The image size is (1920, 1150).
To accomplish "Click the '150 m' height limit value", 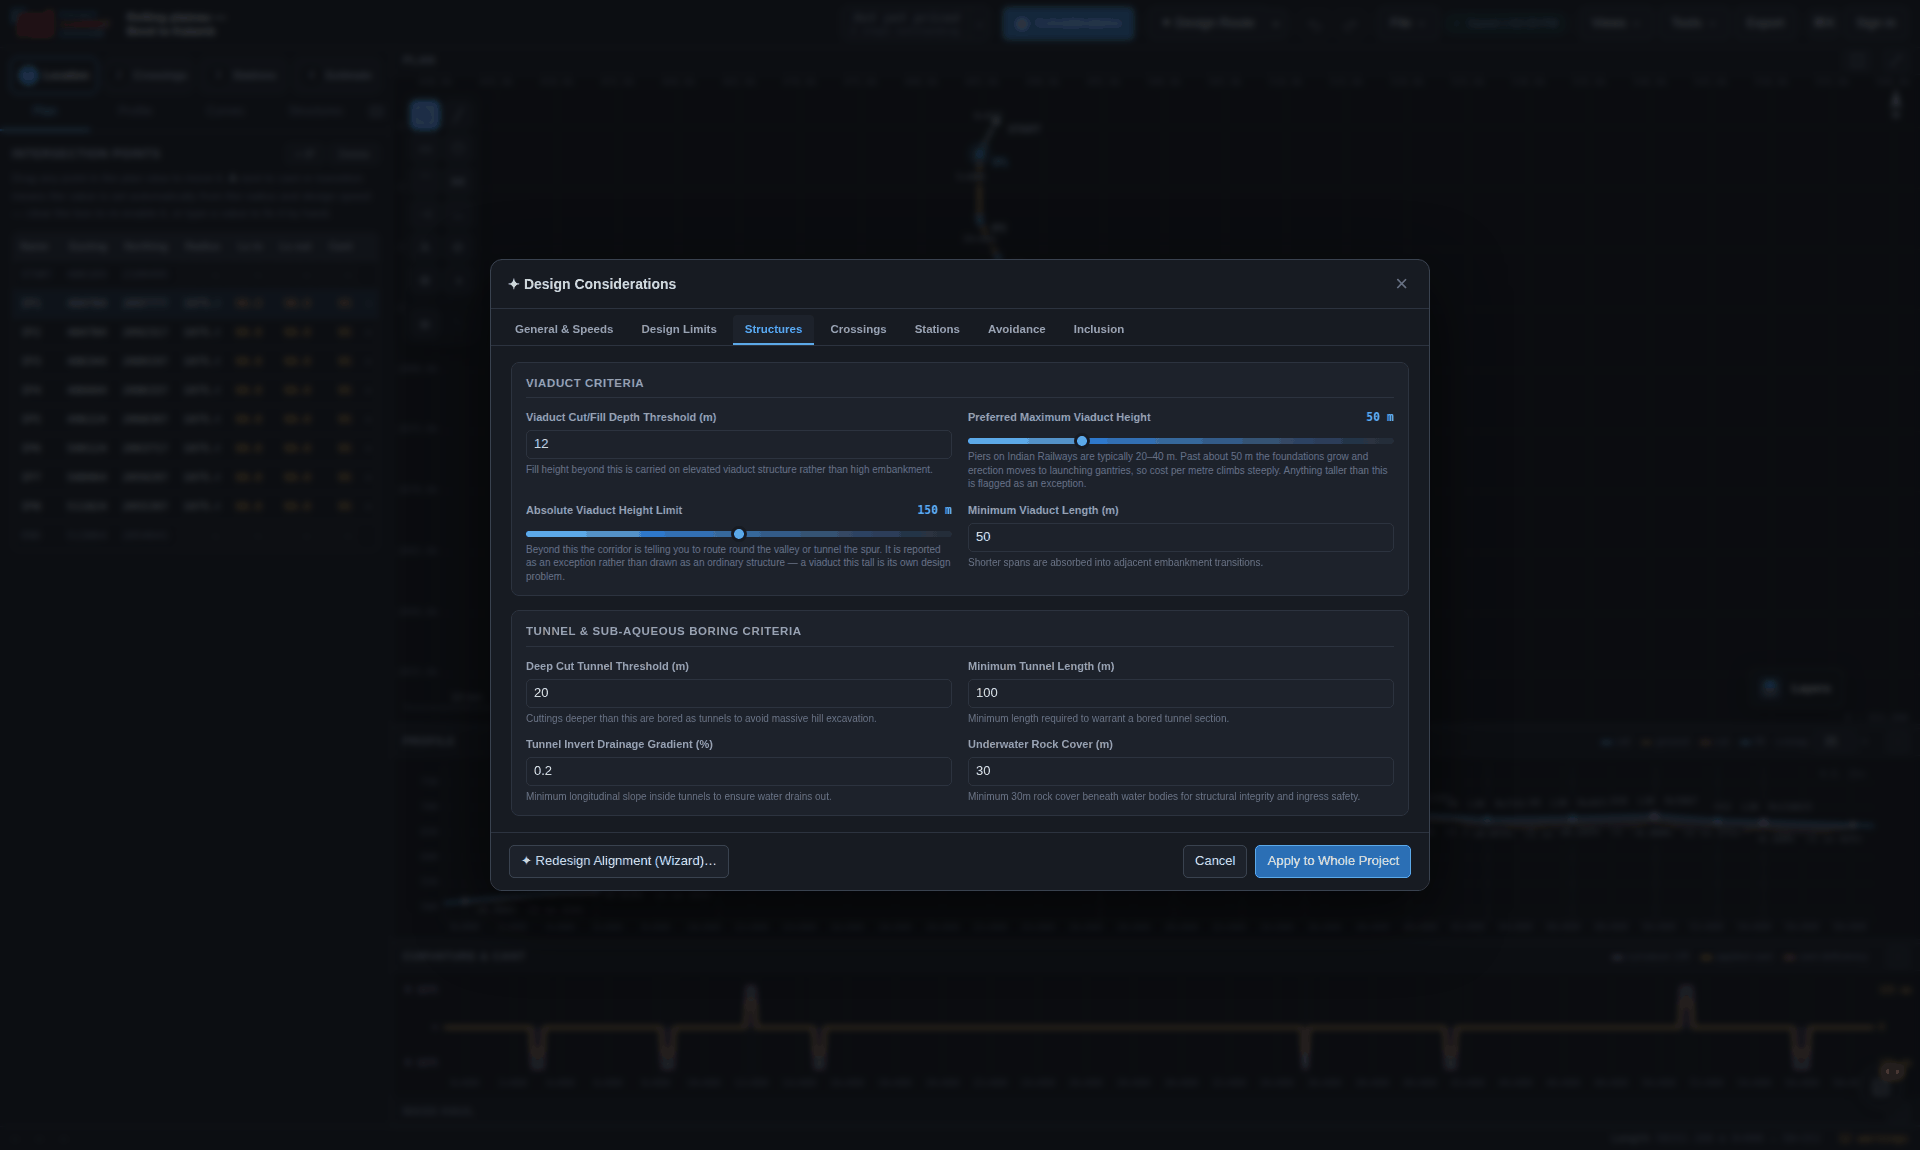I will pyautogui.click(x=934, y=510).
